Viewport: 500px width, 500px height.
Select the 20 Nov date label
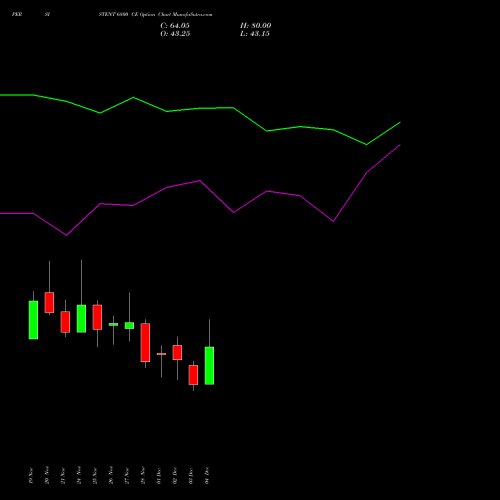point(47,475)
